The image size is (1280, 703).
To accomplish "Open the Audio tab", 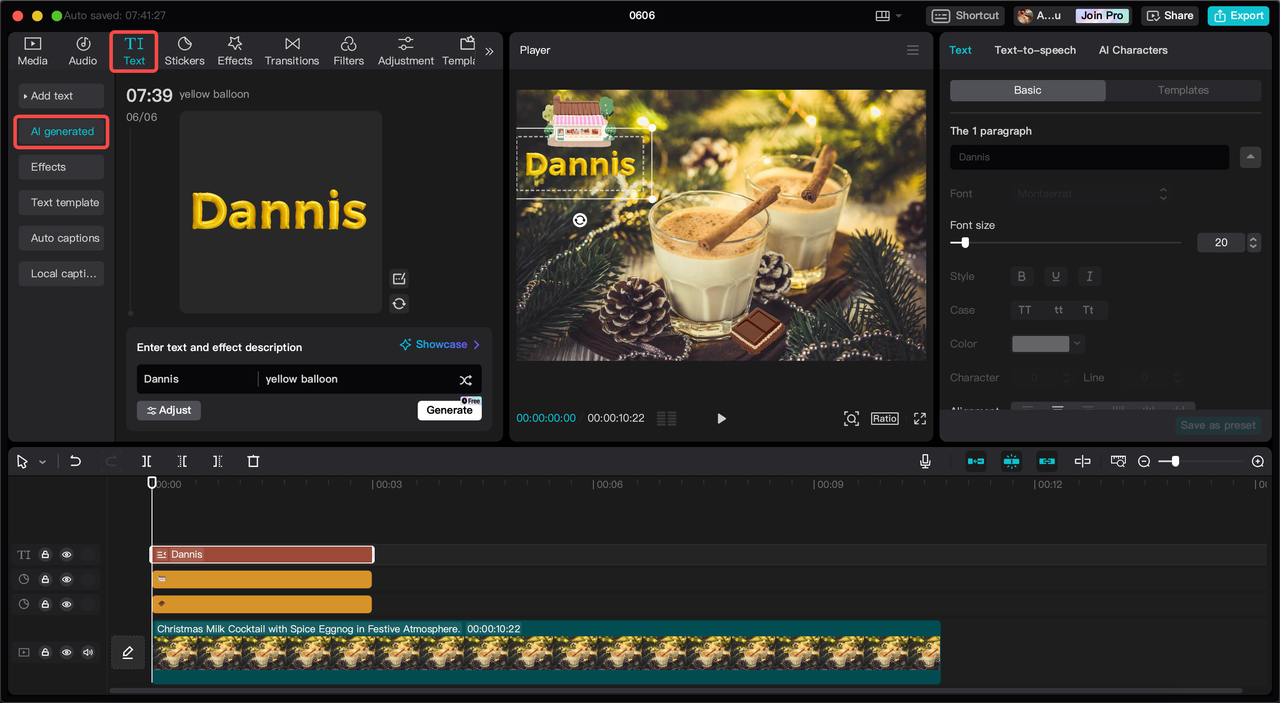I will click(83, 51).
